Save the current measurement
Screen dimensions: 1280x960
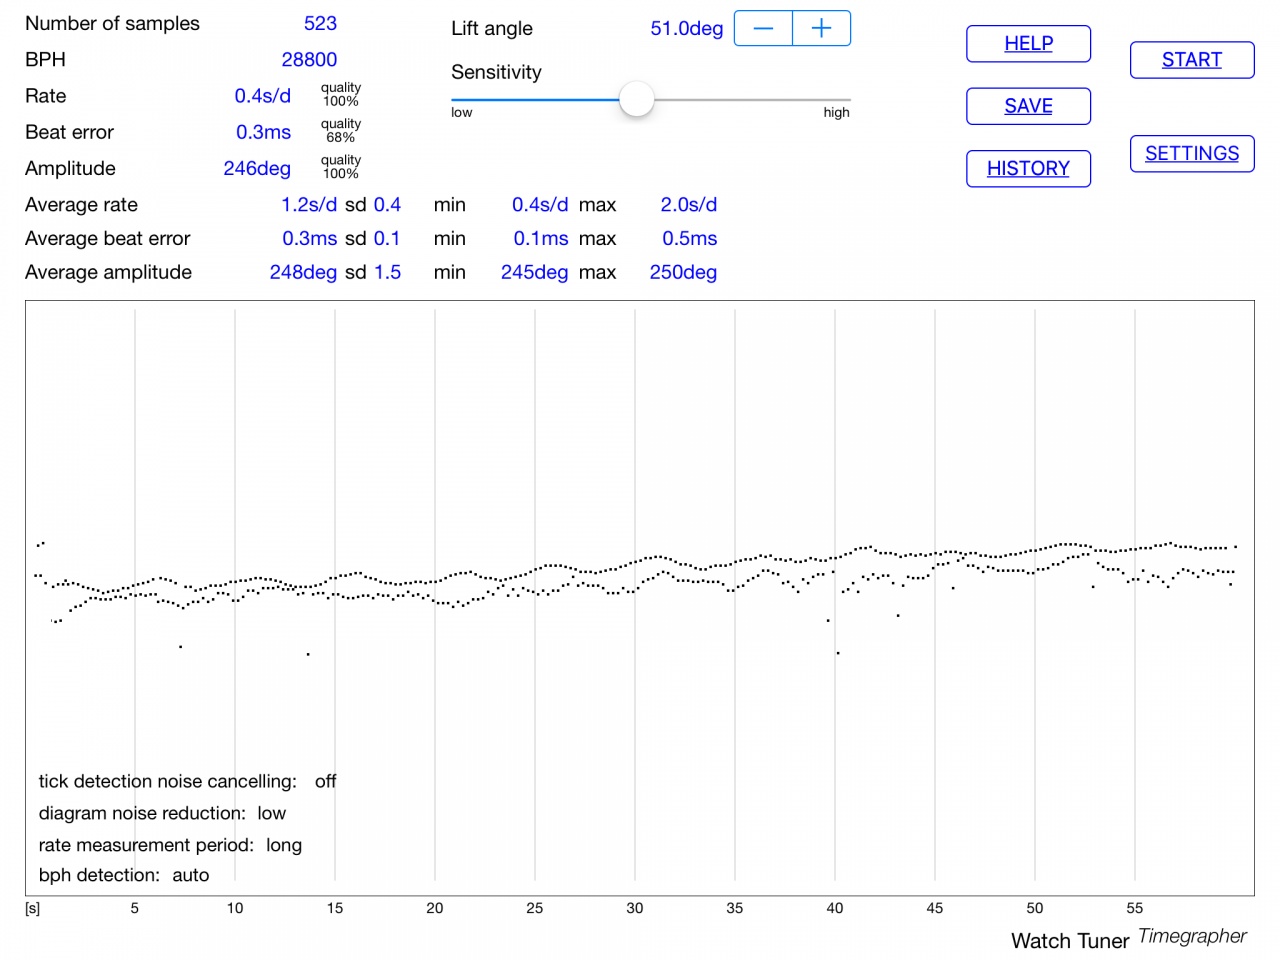1028,106
